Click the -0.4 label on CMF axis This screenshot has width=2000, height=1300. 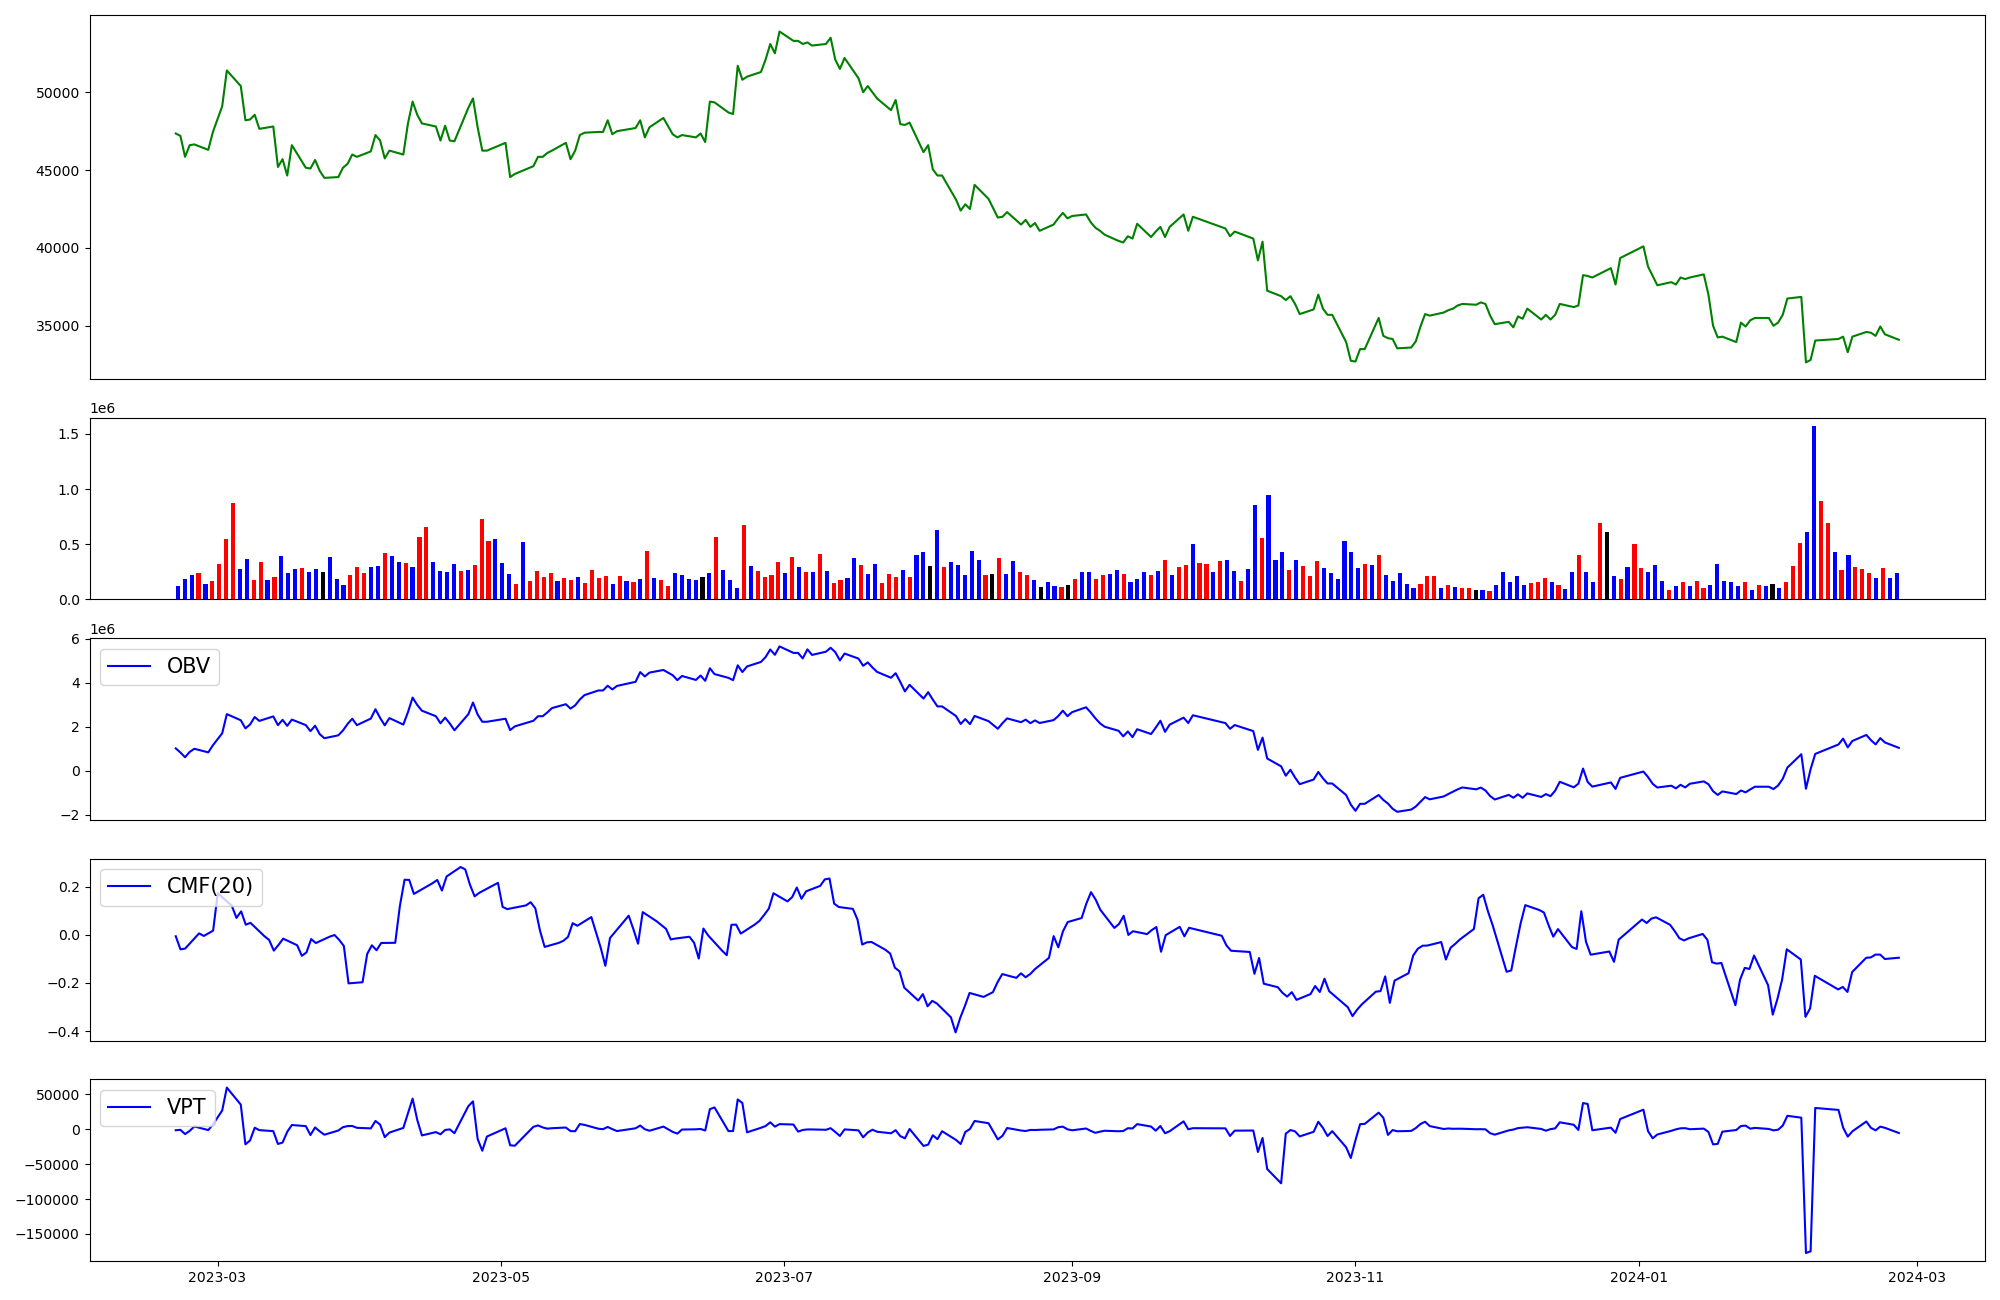pos(63,1032)
